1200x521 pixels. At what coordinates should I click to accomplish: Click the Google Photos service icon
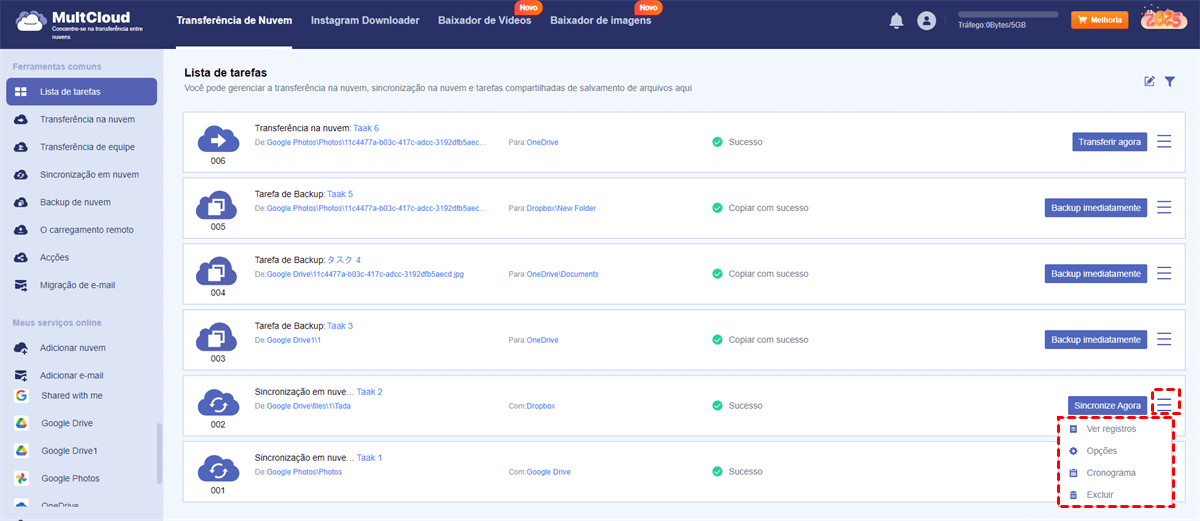(21, 479)
